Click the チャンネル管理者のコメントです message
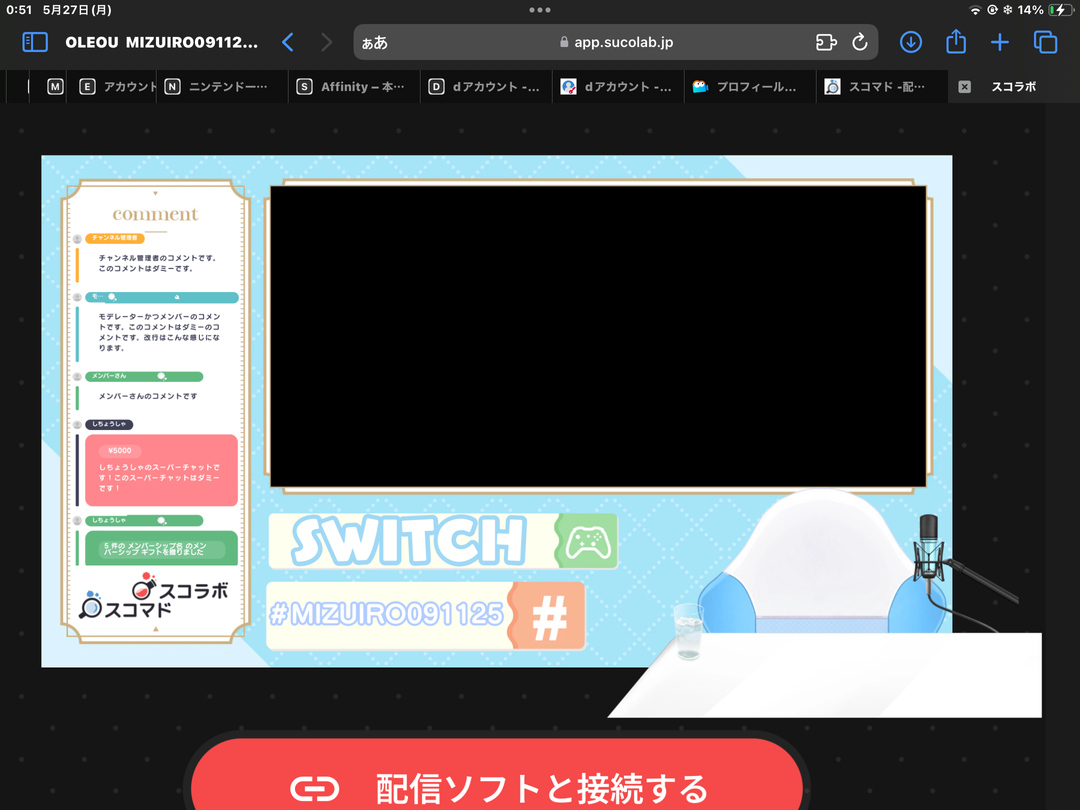 click(x=158, y=263)
